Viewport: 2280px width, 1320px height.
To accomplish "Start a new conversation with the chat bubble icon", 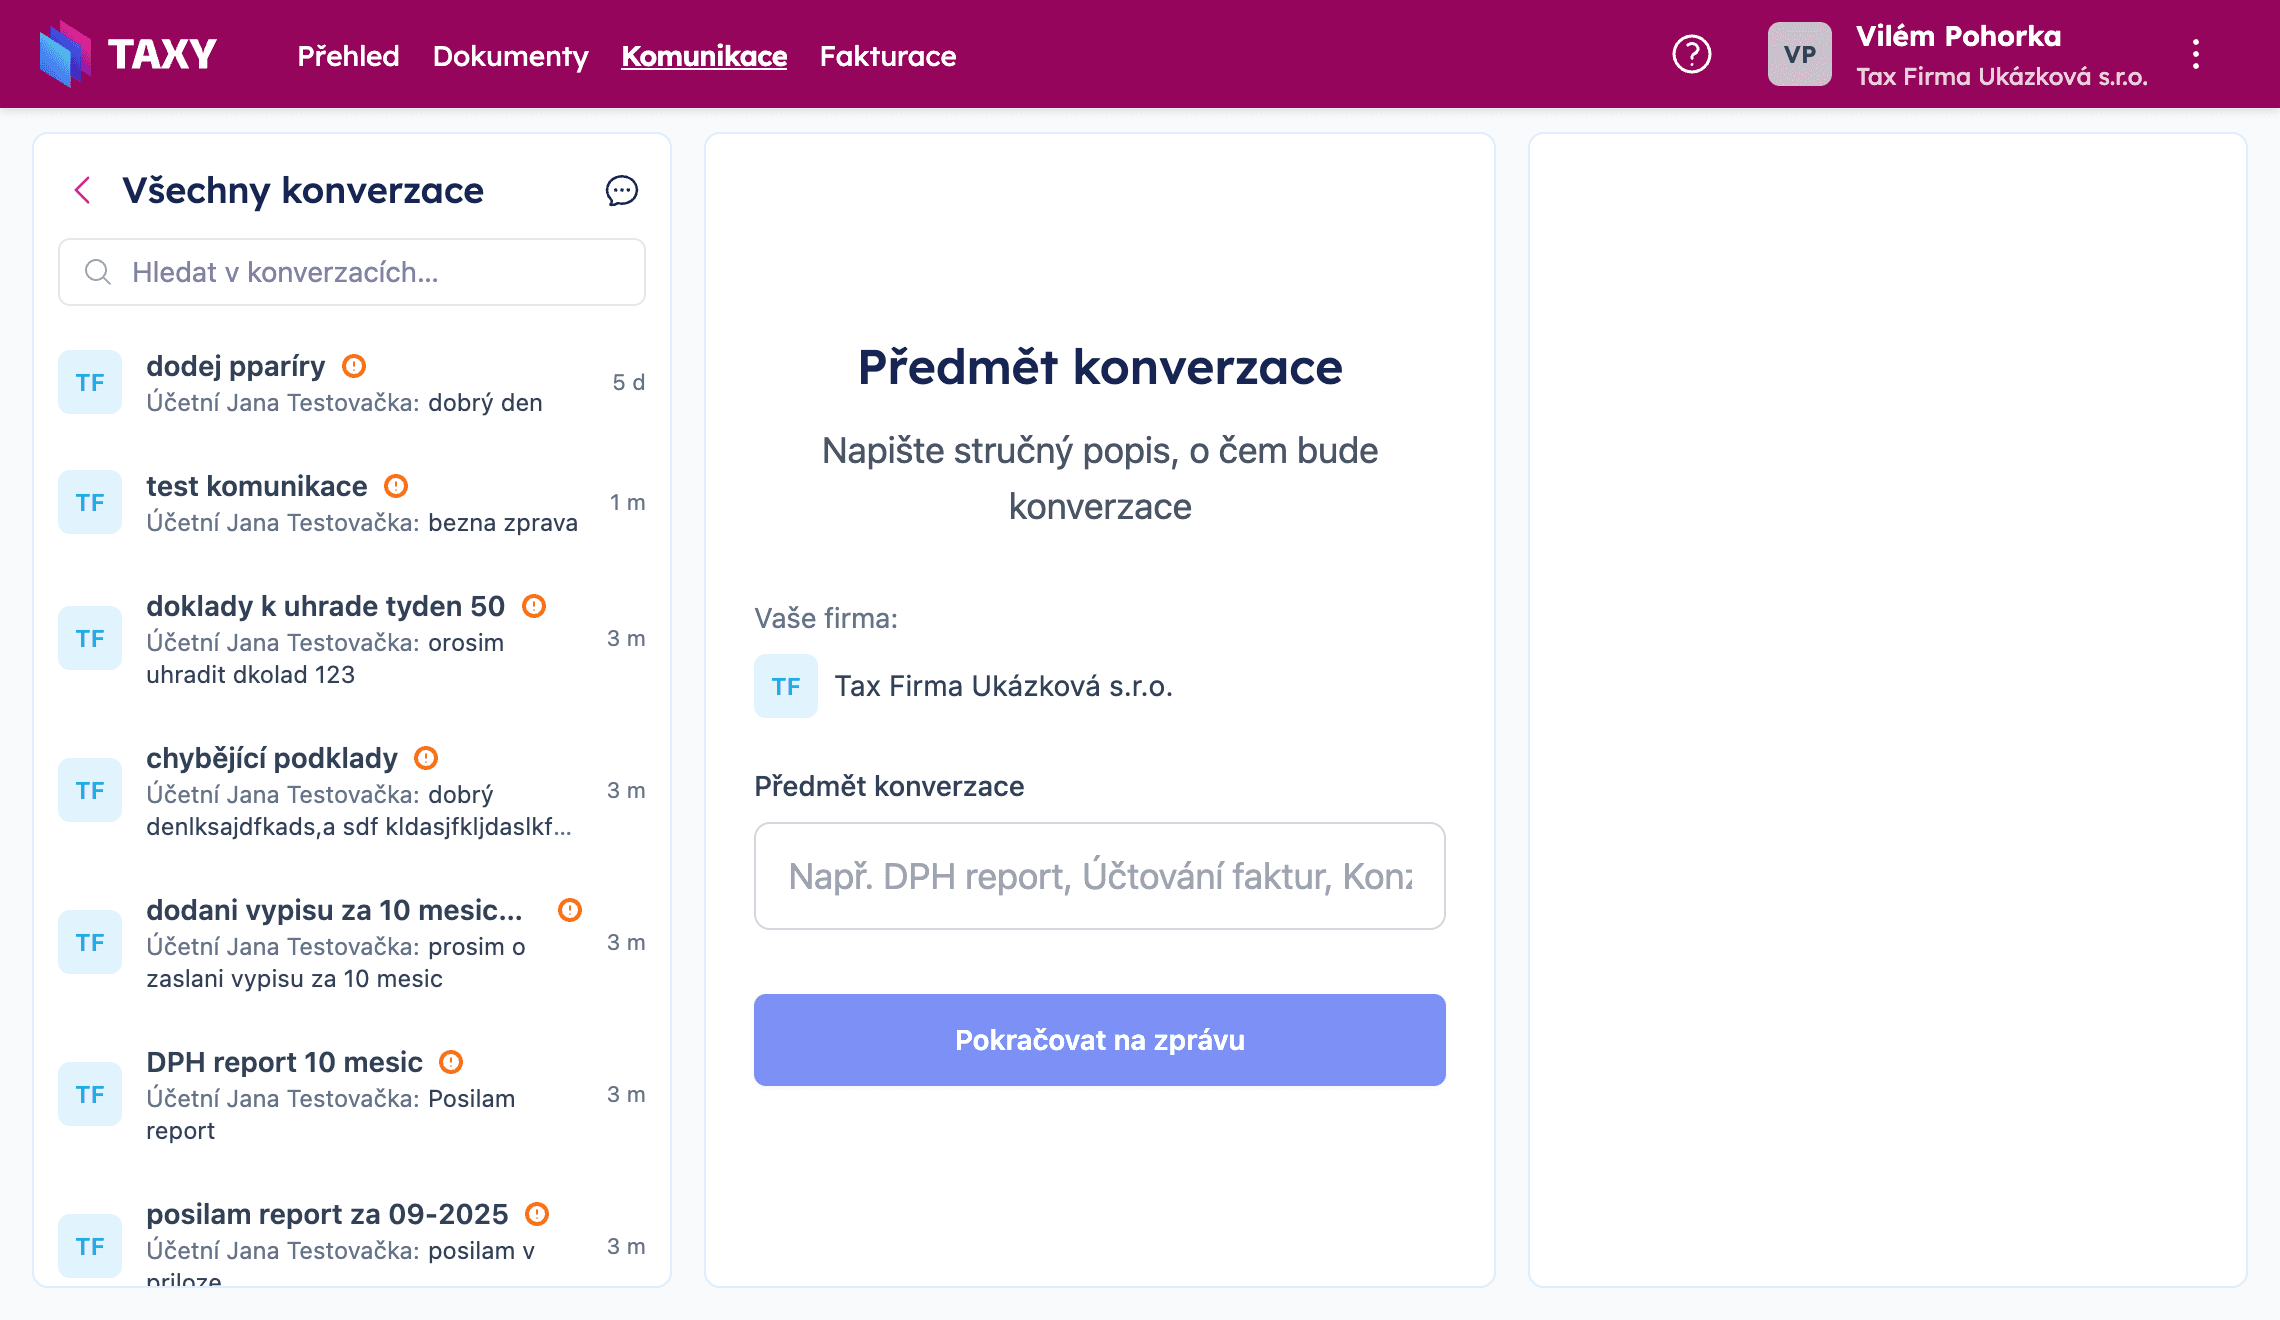I will coord(621,191).
